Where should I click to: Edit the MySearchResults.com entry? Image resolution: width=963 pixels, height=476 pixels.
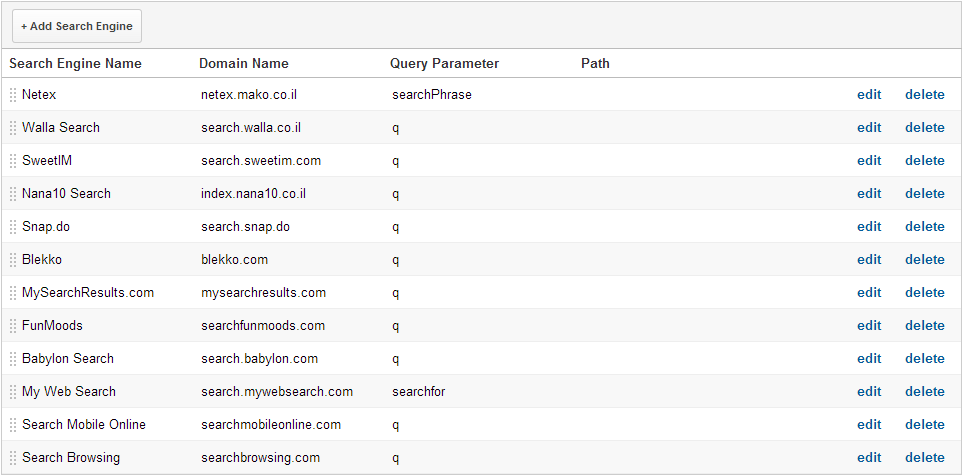click(869, 293)
